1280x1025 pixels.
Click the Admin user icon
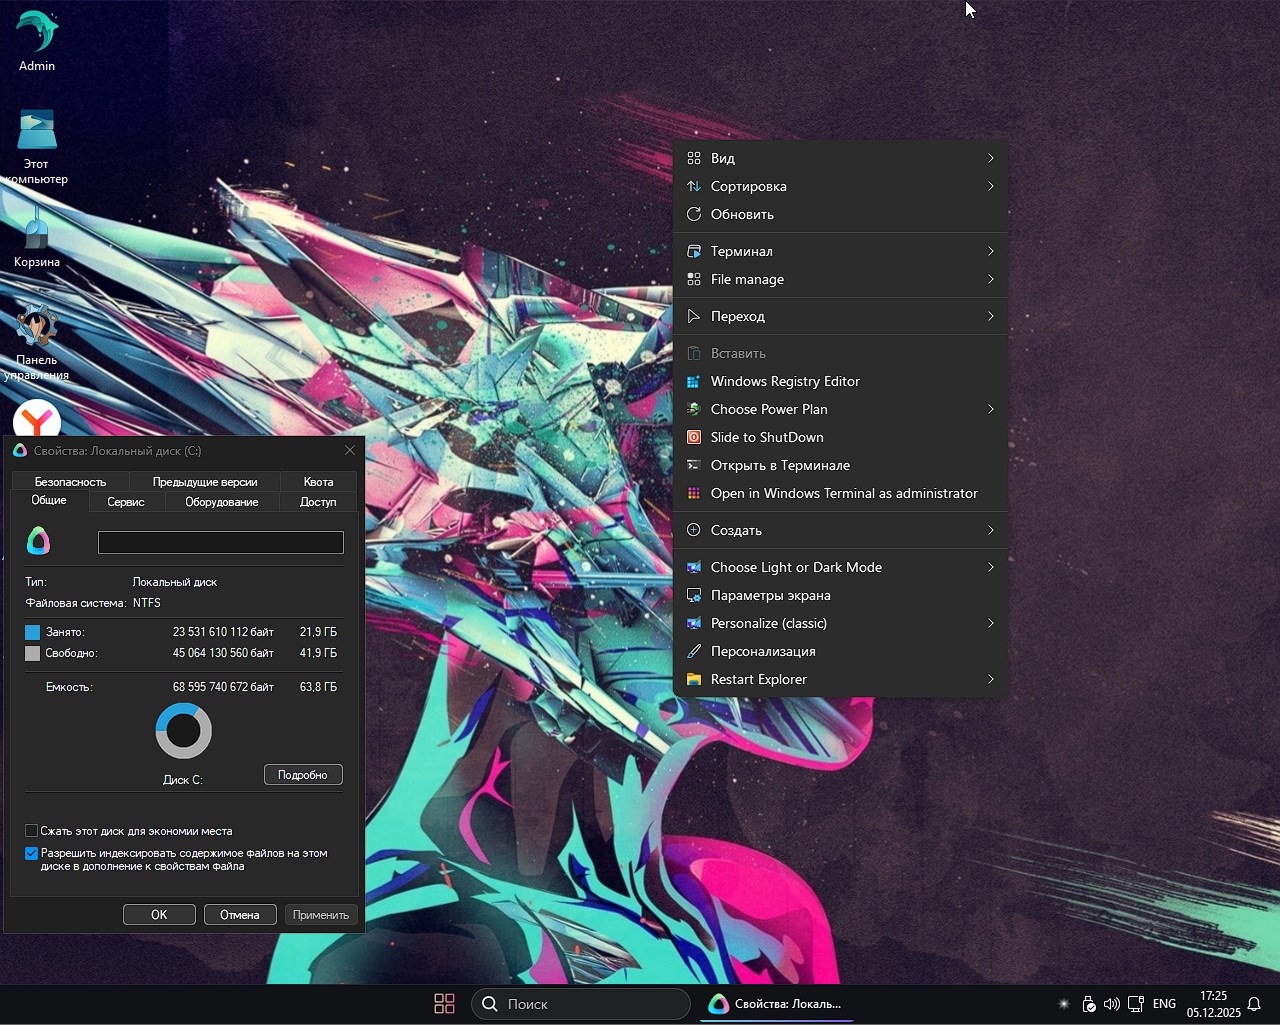pyautogui.click(x=36, y=30)
